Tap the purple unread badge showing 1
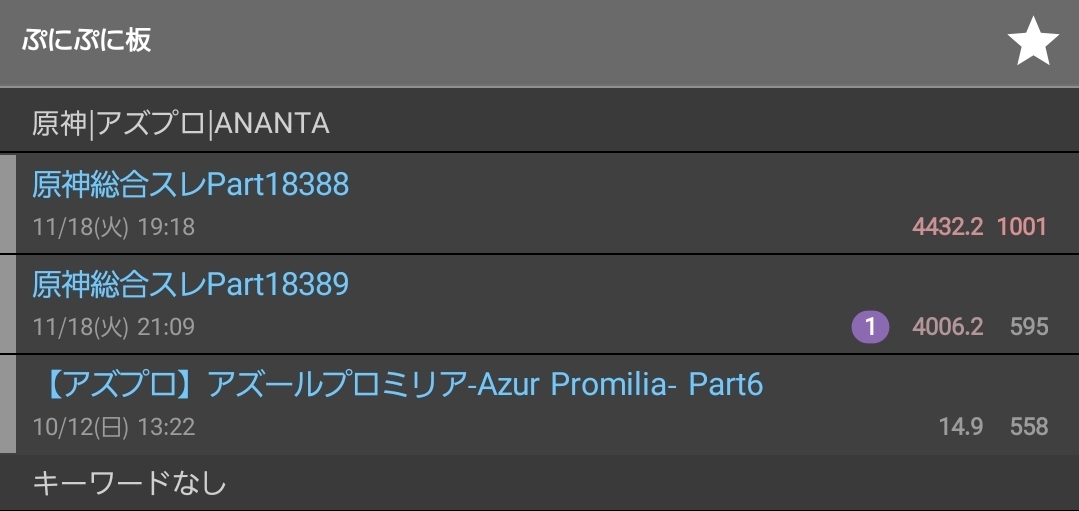Viewport: 1079px width, 511px height. [870, 326]
